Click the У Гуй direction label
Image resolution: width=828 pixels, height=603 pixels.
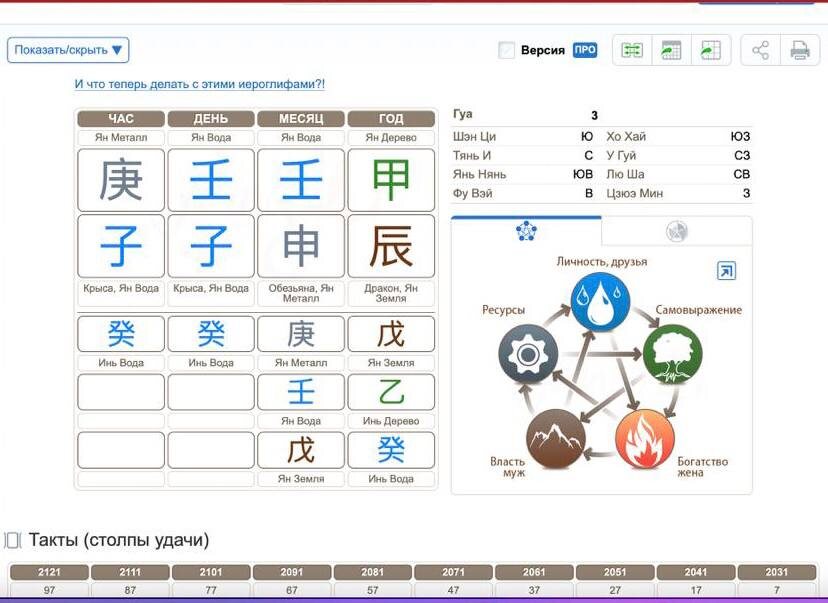tap(622, 156)
